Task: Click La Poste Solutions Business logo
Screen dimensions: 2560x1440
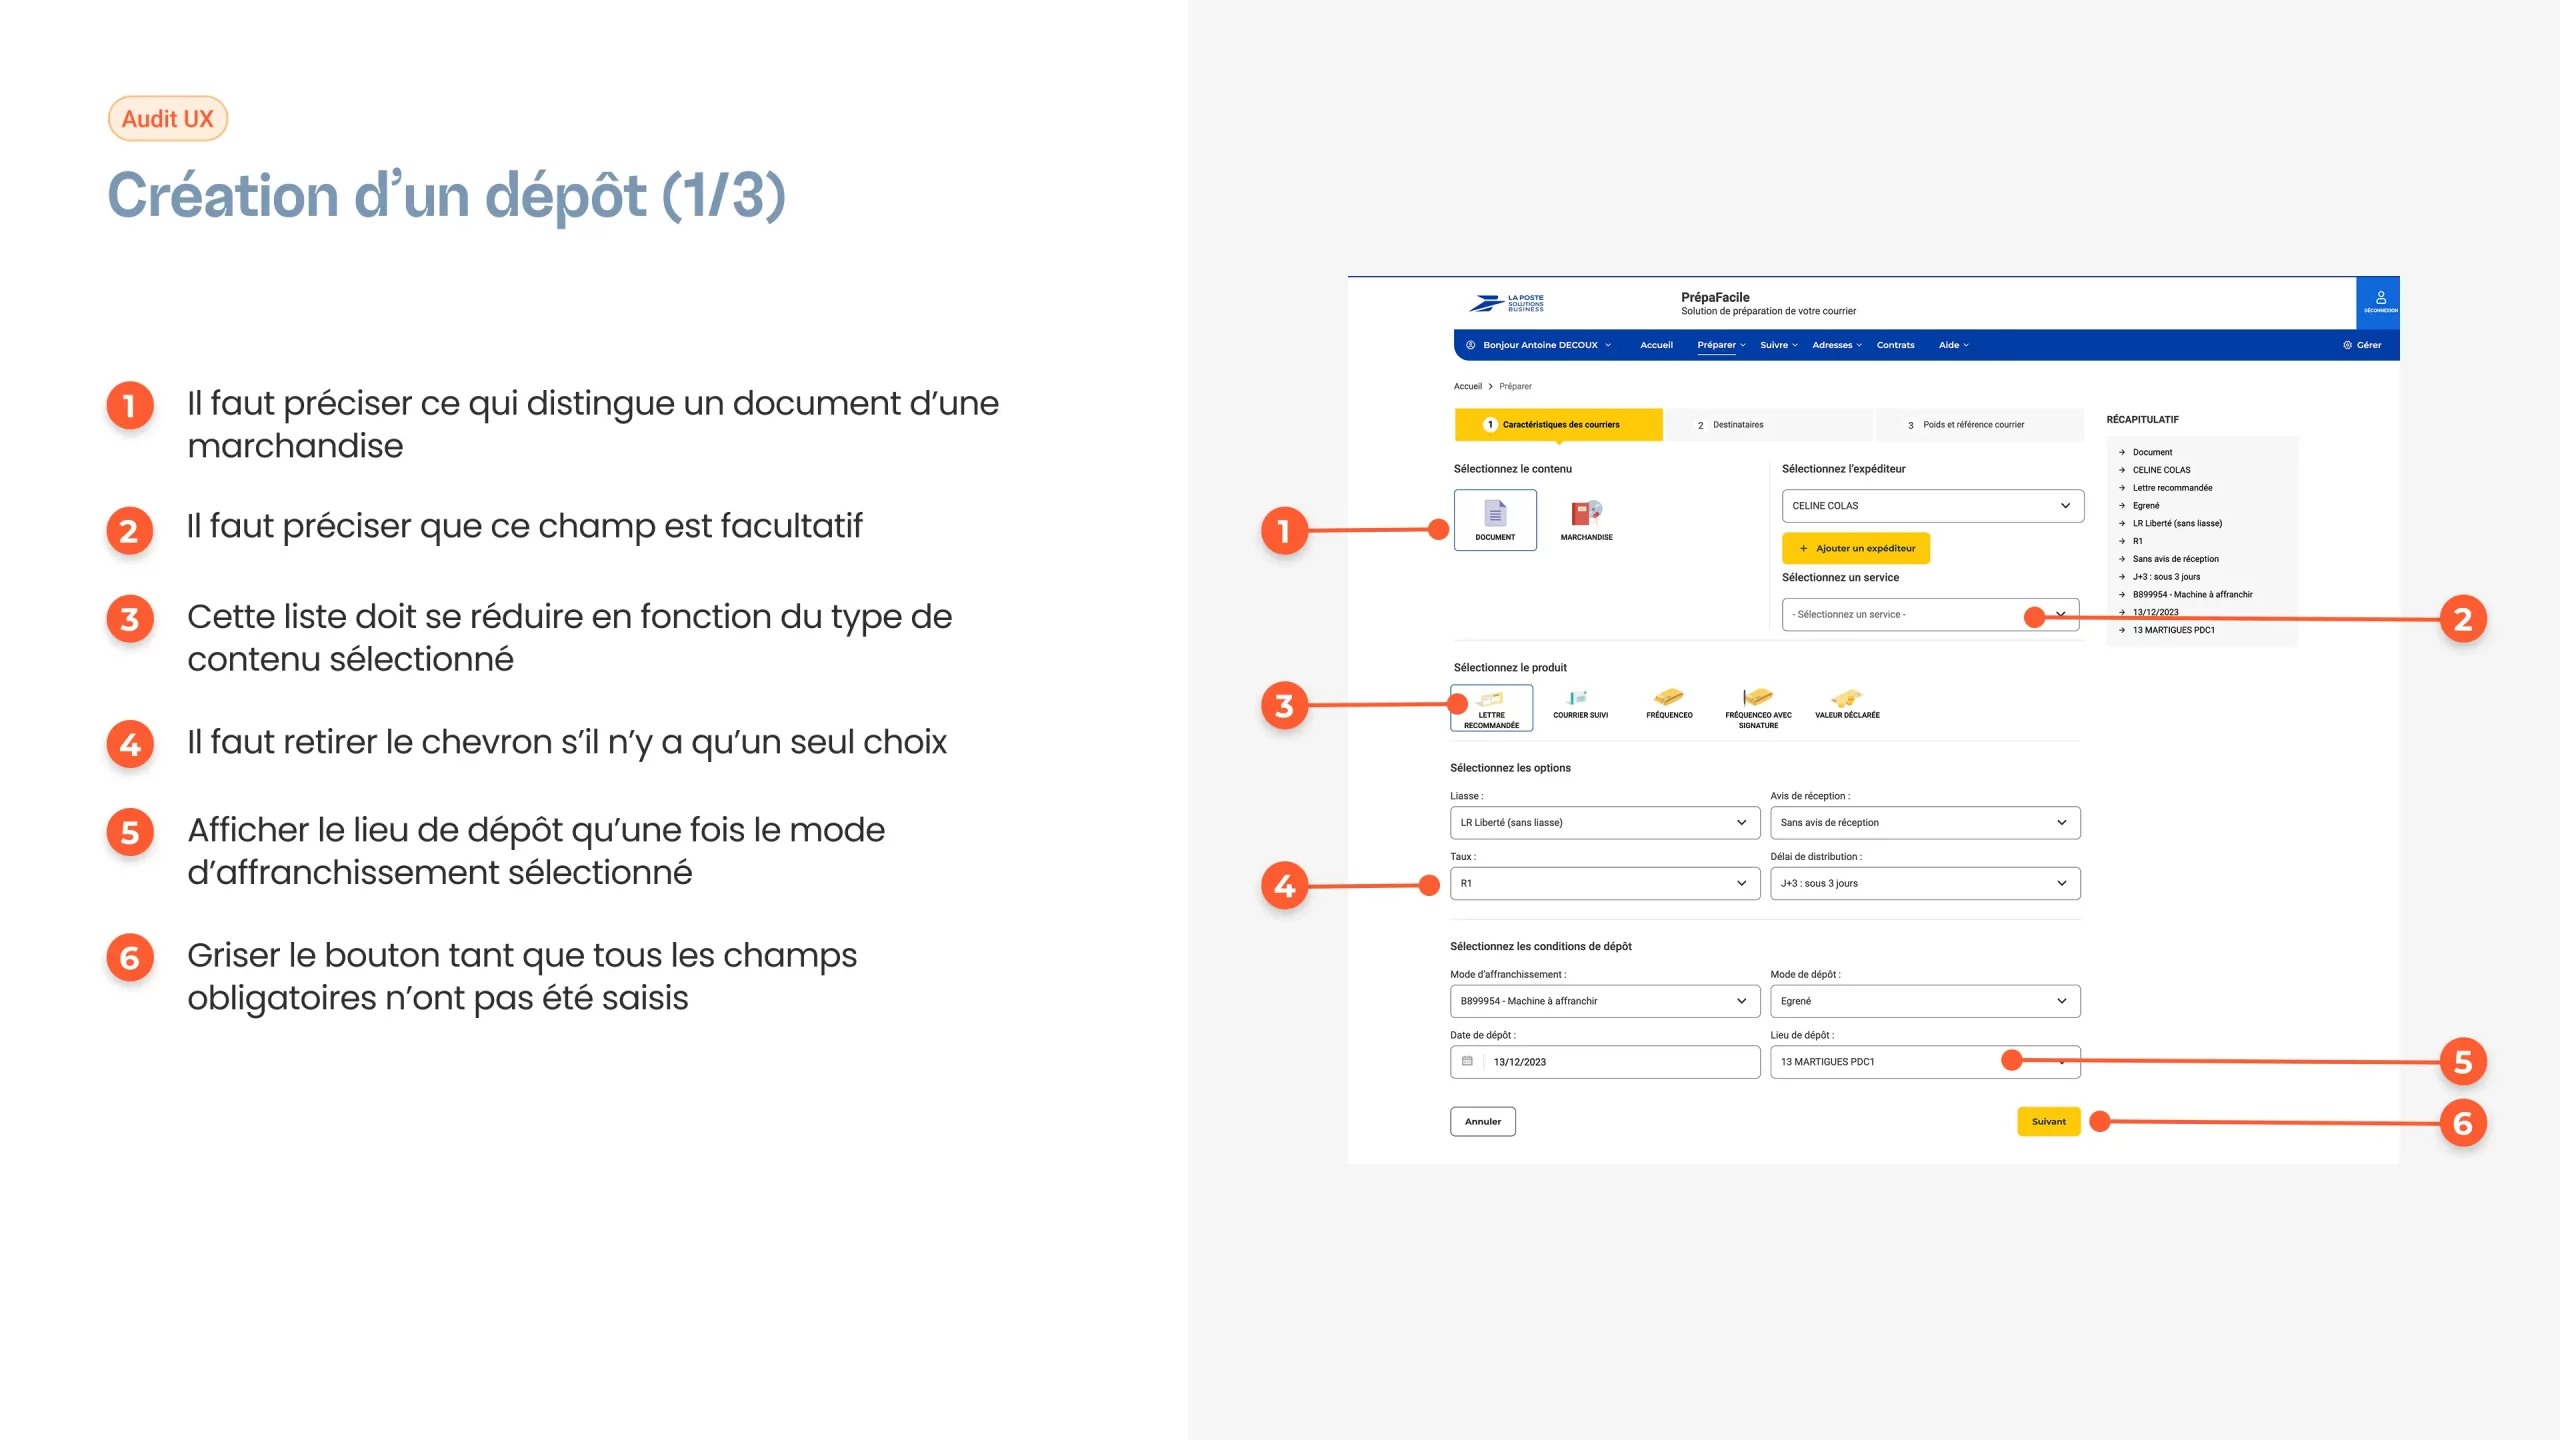Action: point(1508,303)
